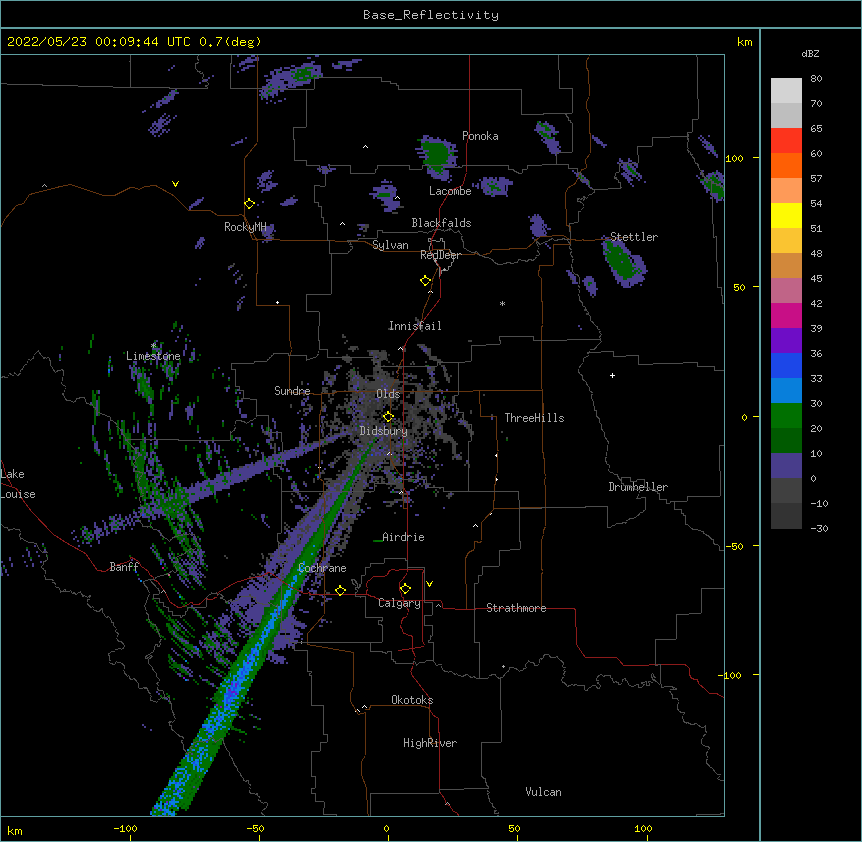Select the yellow diamond between Olds and Didsbury
Viewport: 862px width, 842px height.
pos(388,416)
